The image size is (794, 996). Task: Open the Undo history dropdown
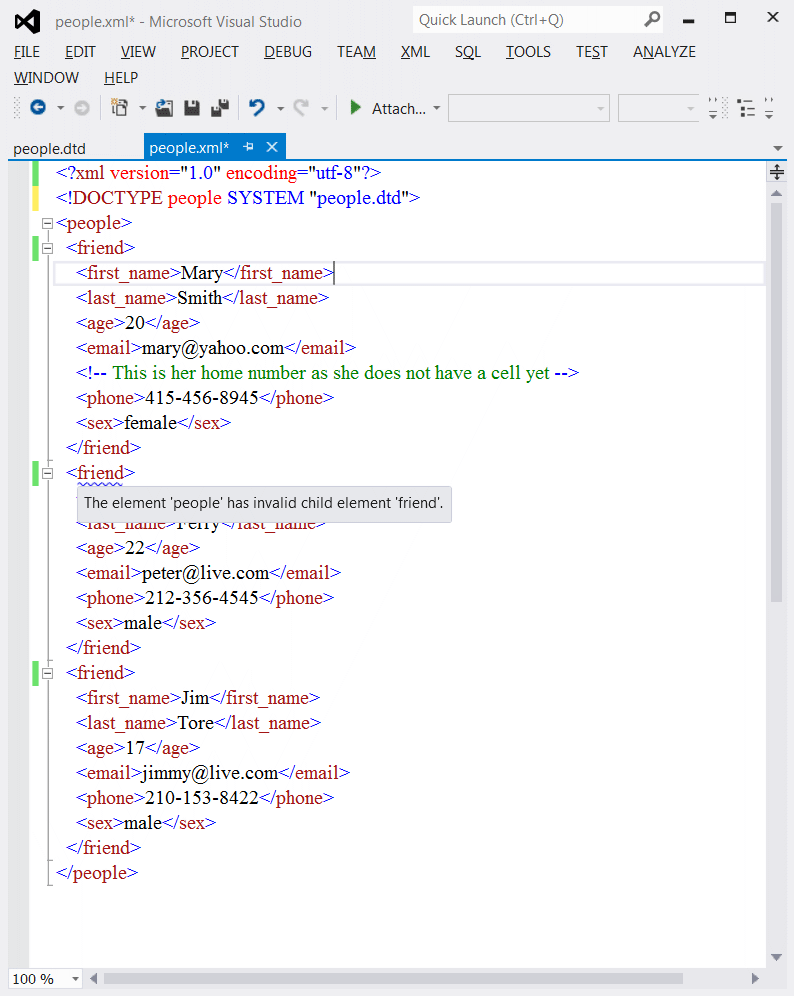click(x=280, y=109)
